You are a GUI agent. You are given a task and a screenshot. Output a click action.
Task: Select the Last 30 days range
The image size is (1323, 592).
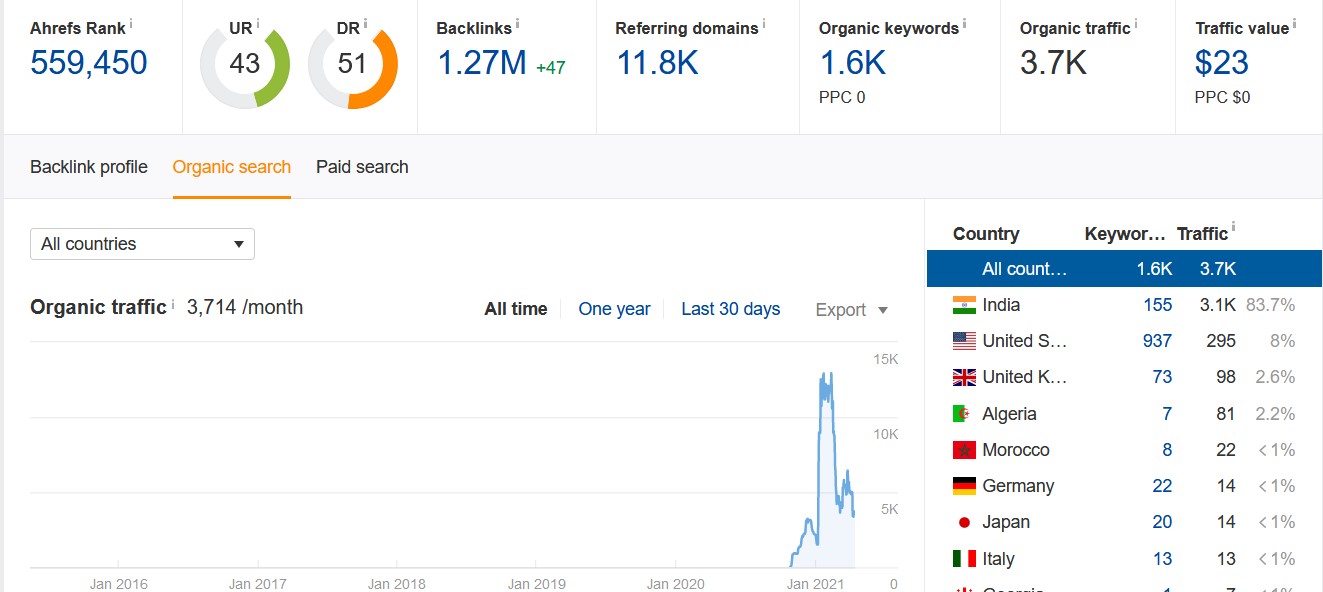click(x=731, y=309)
